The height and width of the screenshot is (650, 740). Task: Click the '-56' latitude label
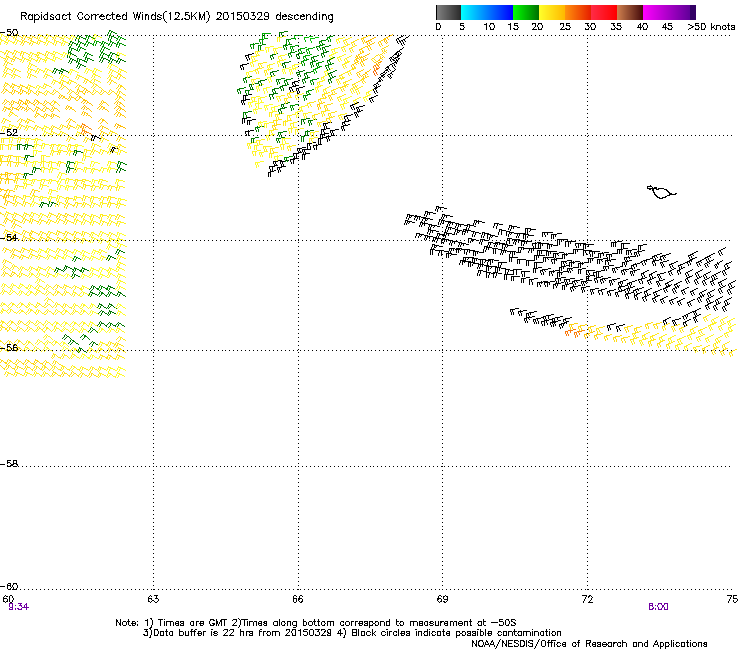pyautogui.click(x=9, y=347)
